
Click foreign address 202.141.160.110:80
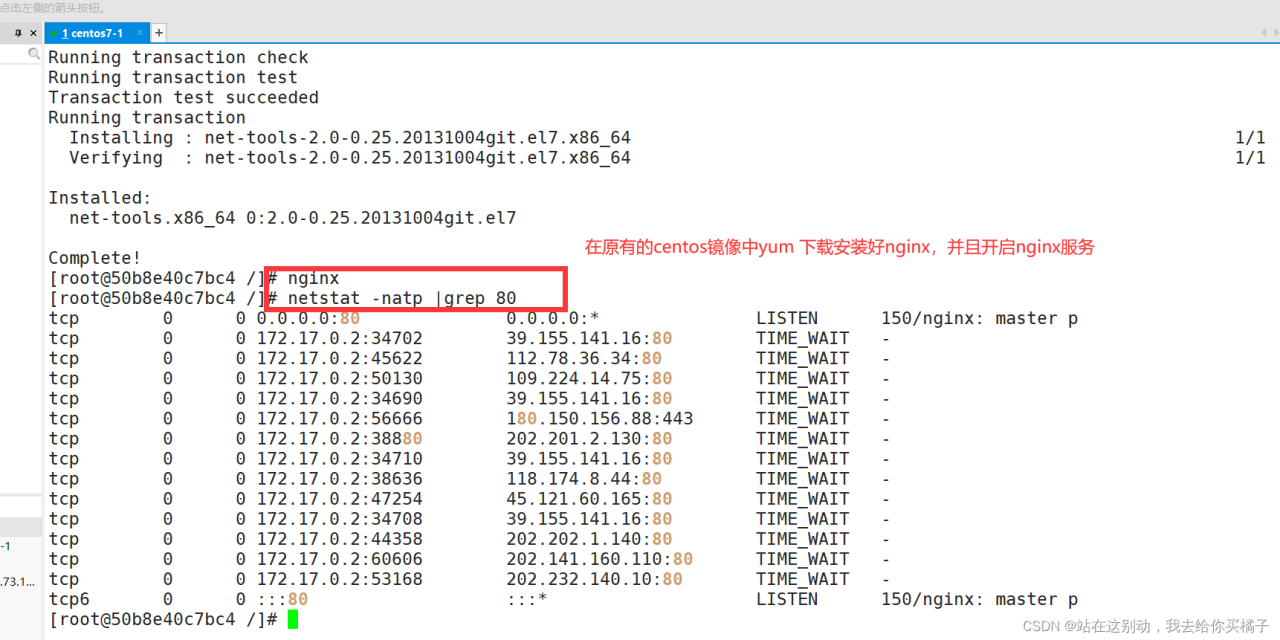[600, 558]
